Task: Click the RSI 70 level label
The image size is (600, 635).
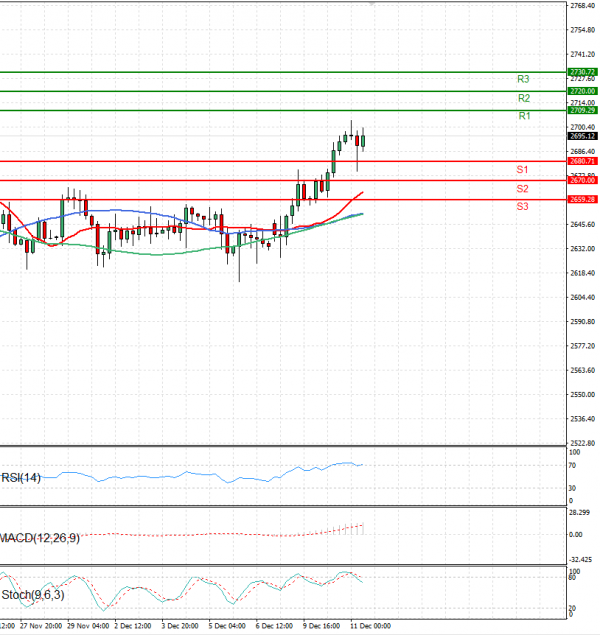Action: coord(572,466)
